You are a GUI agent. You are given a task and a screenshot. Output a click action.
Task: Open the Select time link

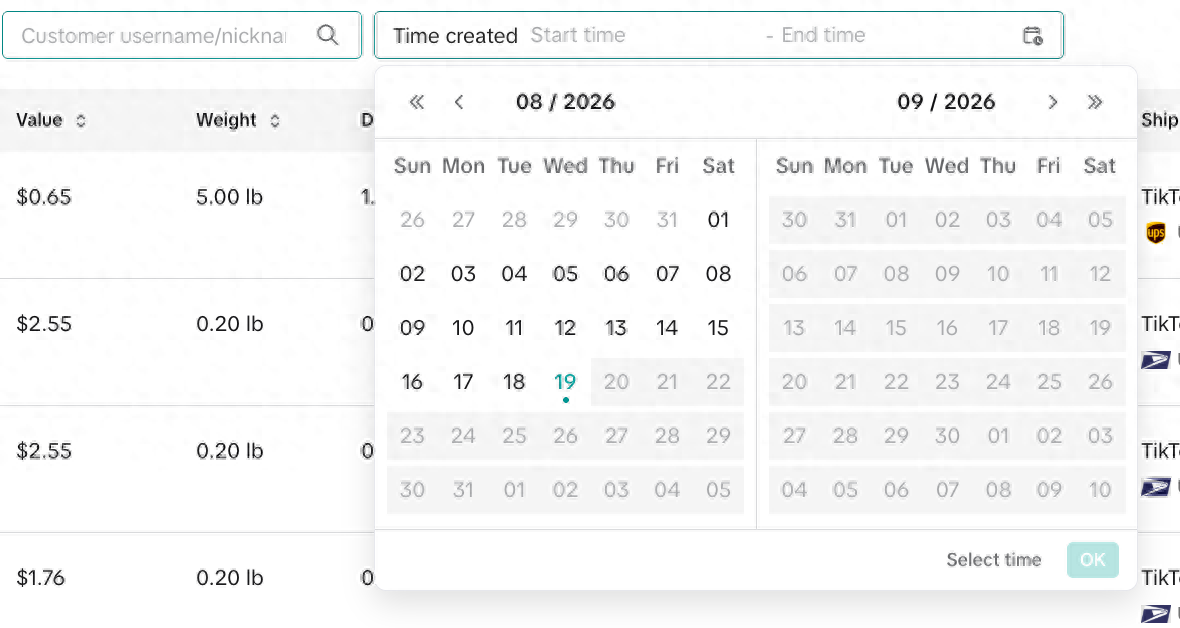[993, 559]
